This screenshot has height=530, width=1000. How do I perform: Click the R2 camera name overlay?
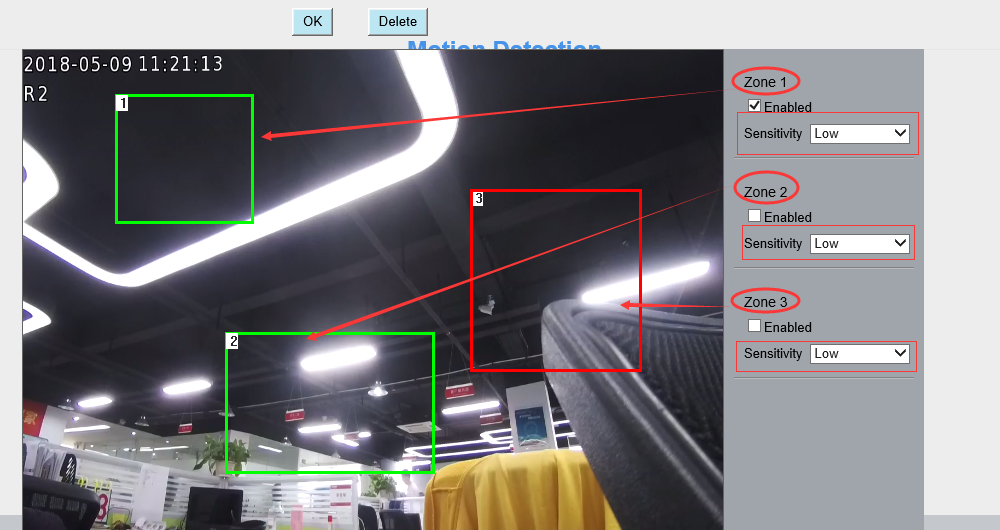coord(36,94)
